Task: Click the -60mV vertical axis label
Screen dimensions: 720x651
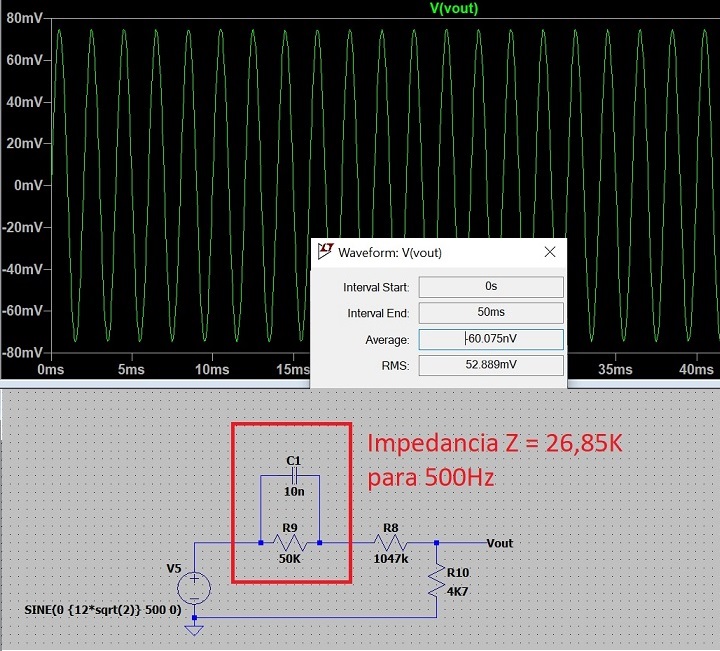Action: (22, 311)
